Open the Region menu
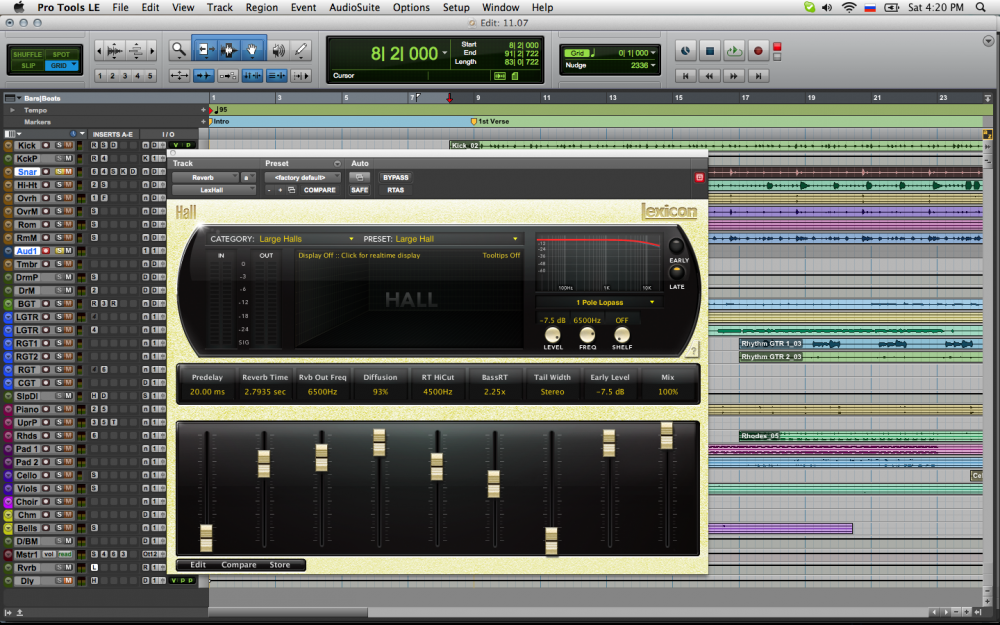 pos(261,8)
